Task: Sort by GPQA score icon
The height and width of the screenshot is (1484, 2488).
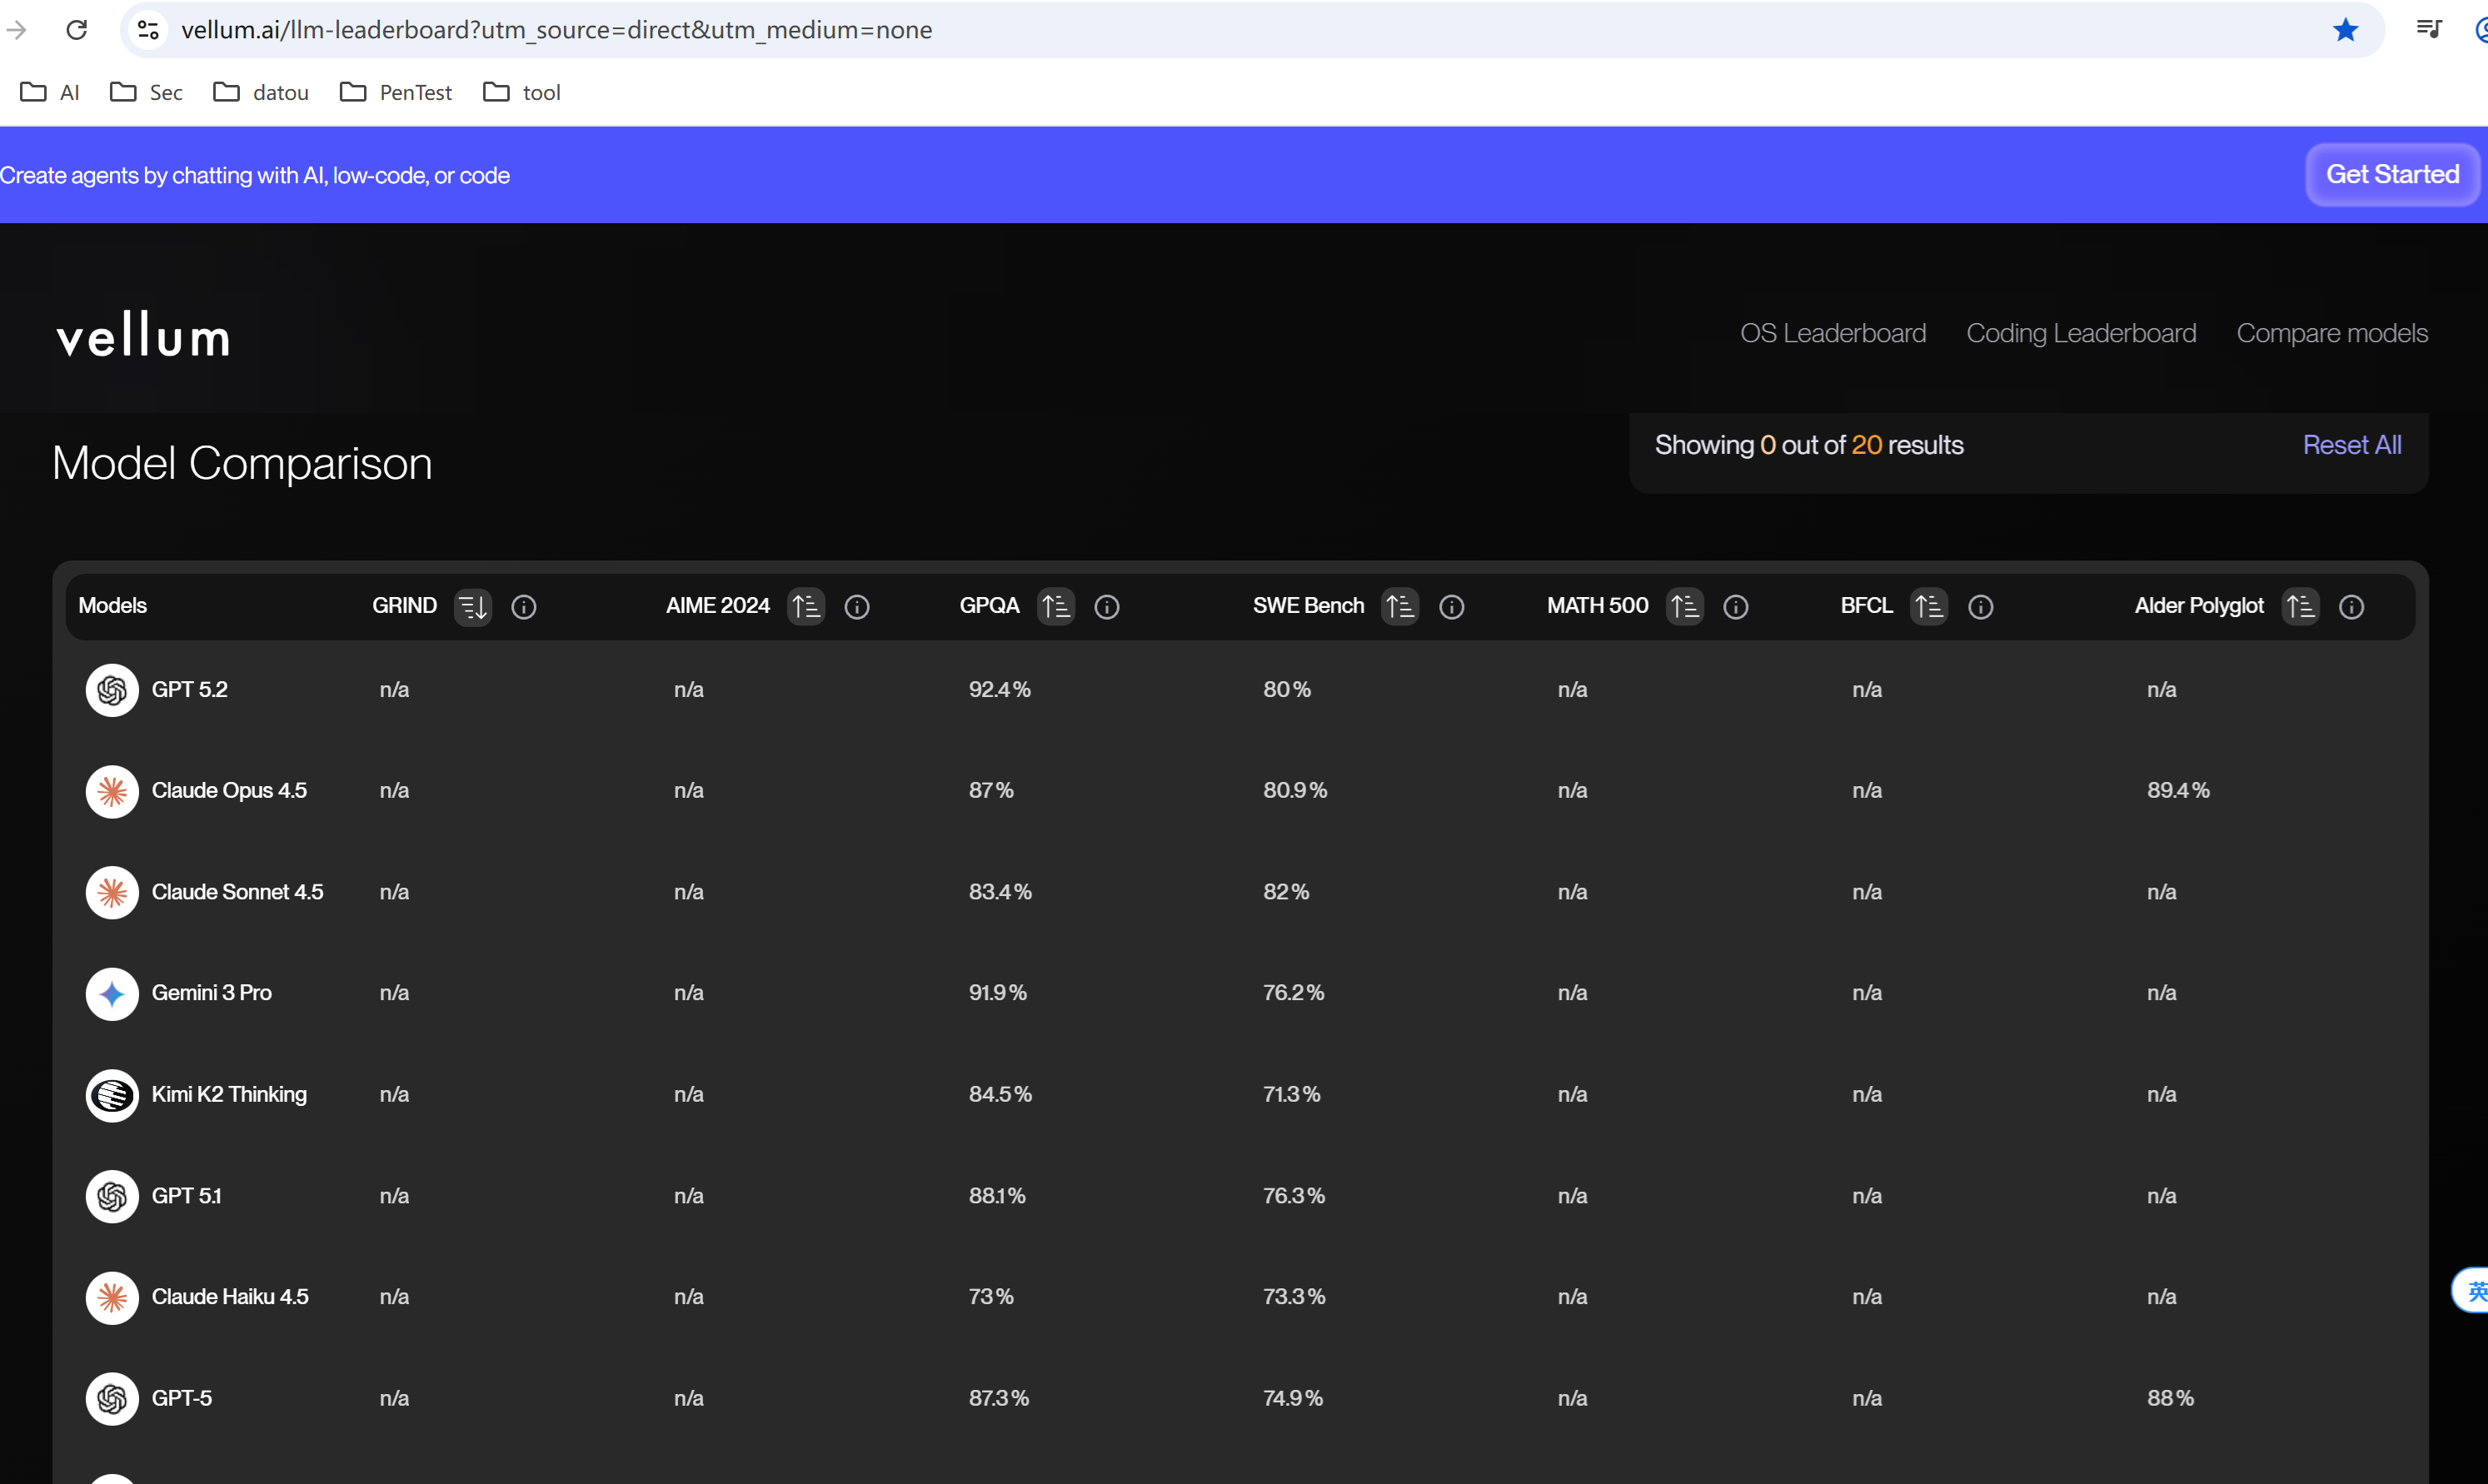Action: pos(1055,606)
